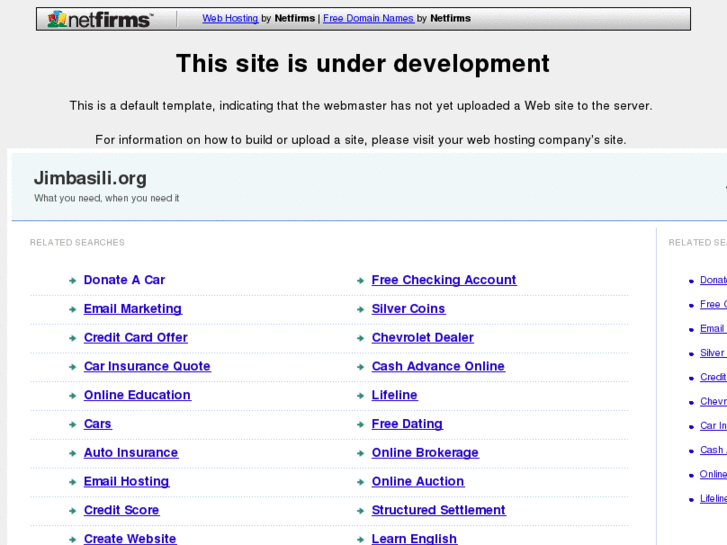Open the Free Dating link

coord(407,423)
